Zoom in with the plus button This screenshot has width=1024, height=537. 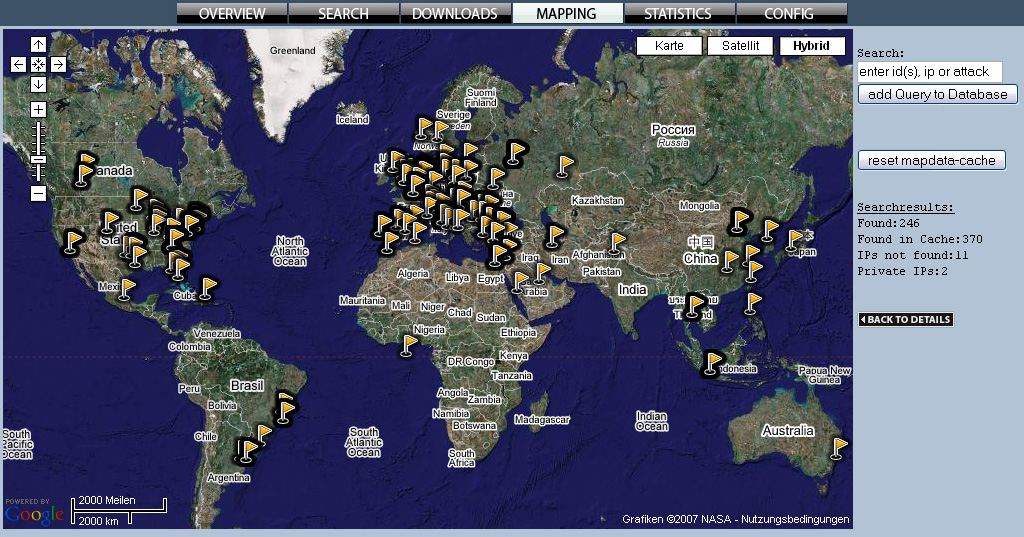38,109
